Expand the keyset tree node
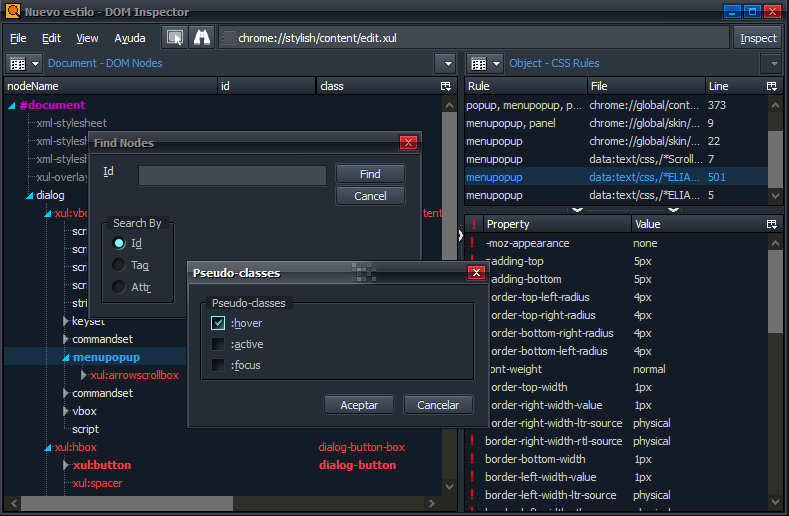Screen dimensions: 789x516 tap(65, 321)
